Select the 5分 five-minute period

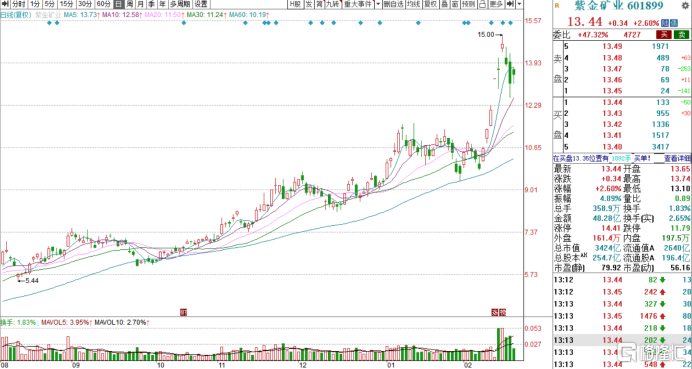coord(49,4)
